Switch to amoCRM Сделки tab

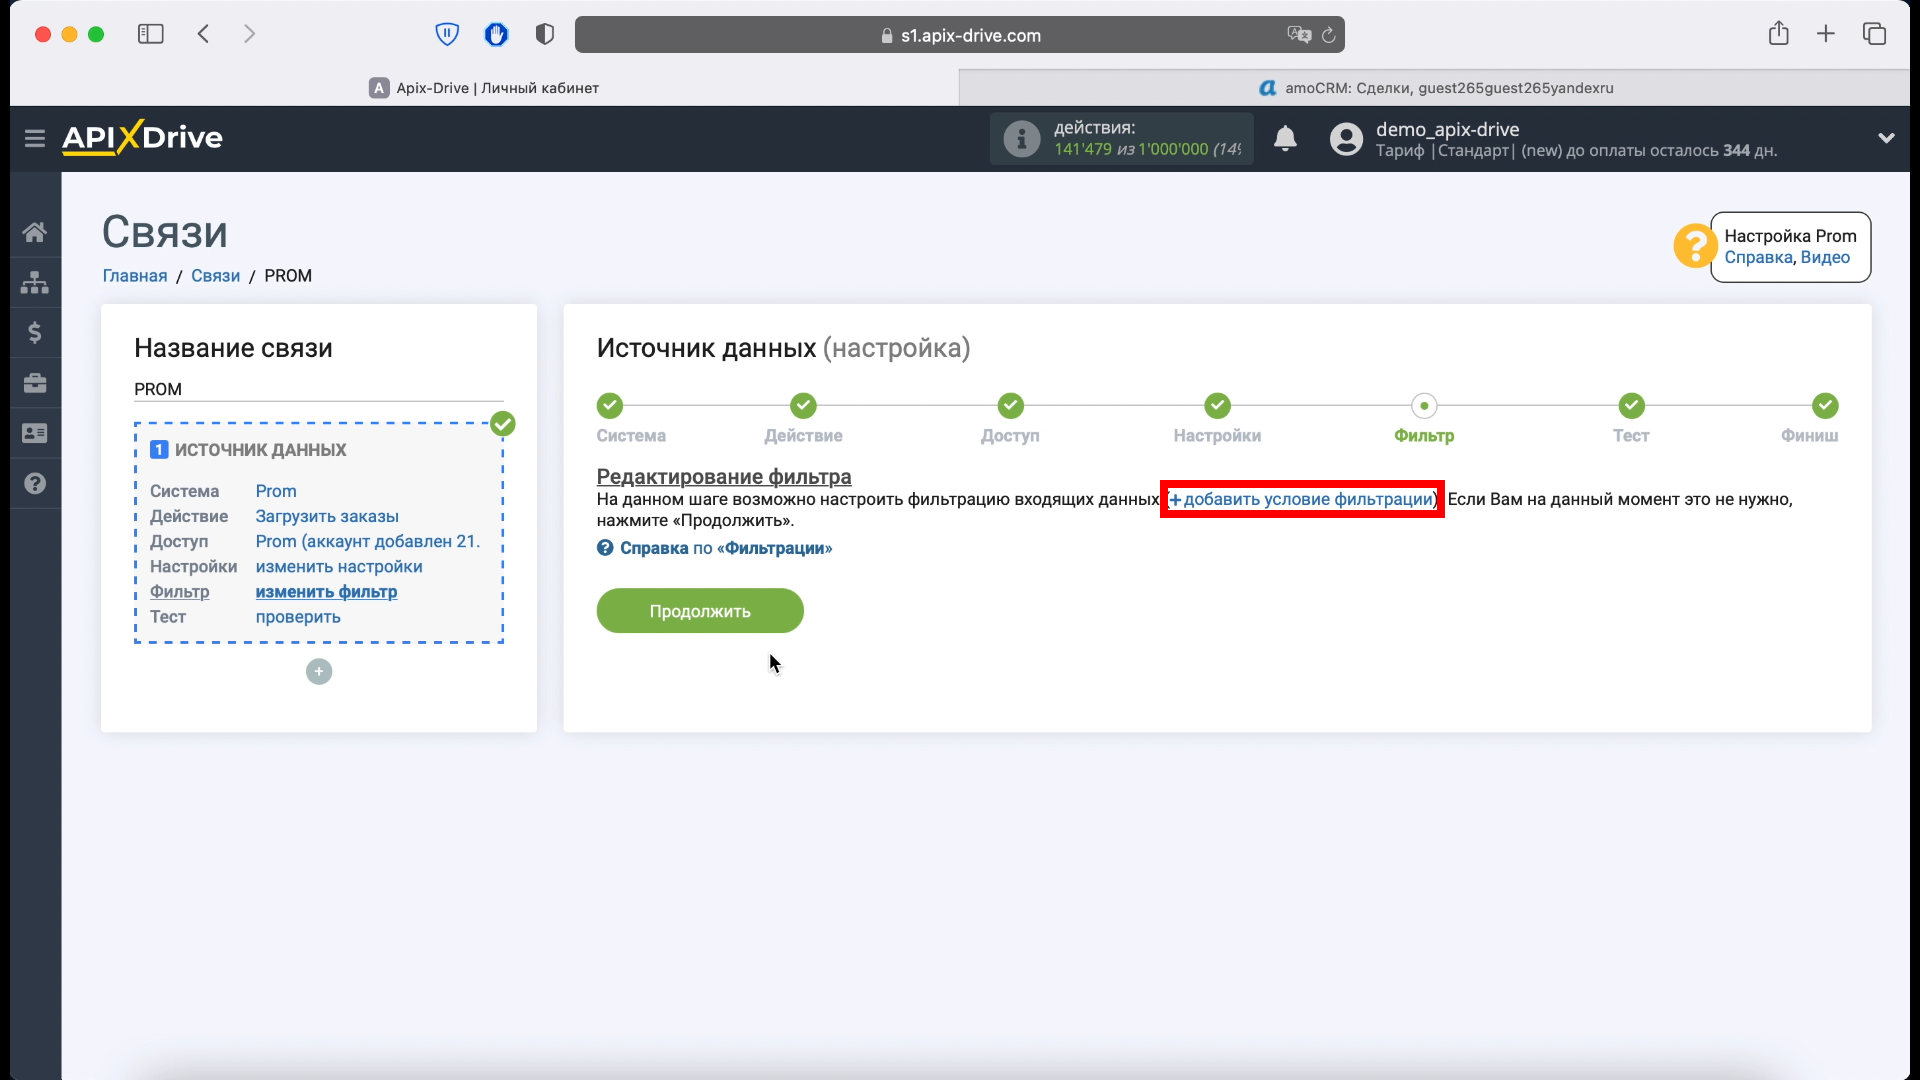(x=1435, y=88)
